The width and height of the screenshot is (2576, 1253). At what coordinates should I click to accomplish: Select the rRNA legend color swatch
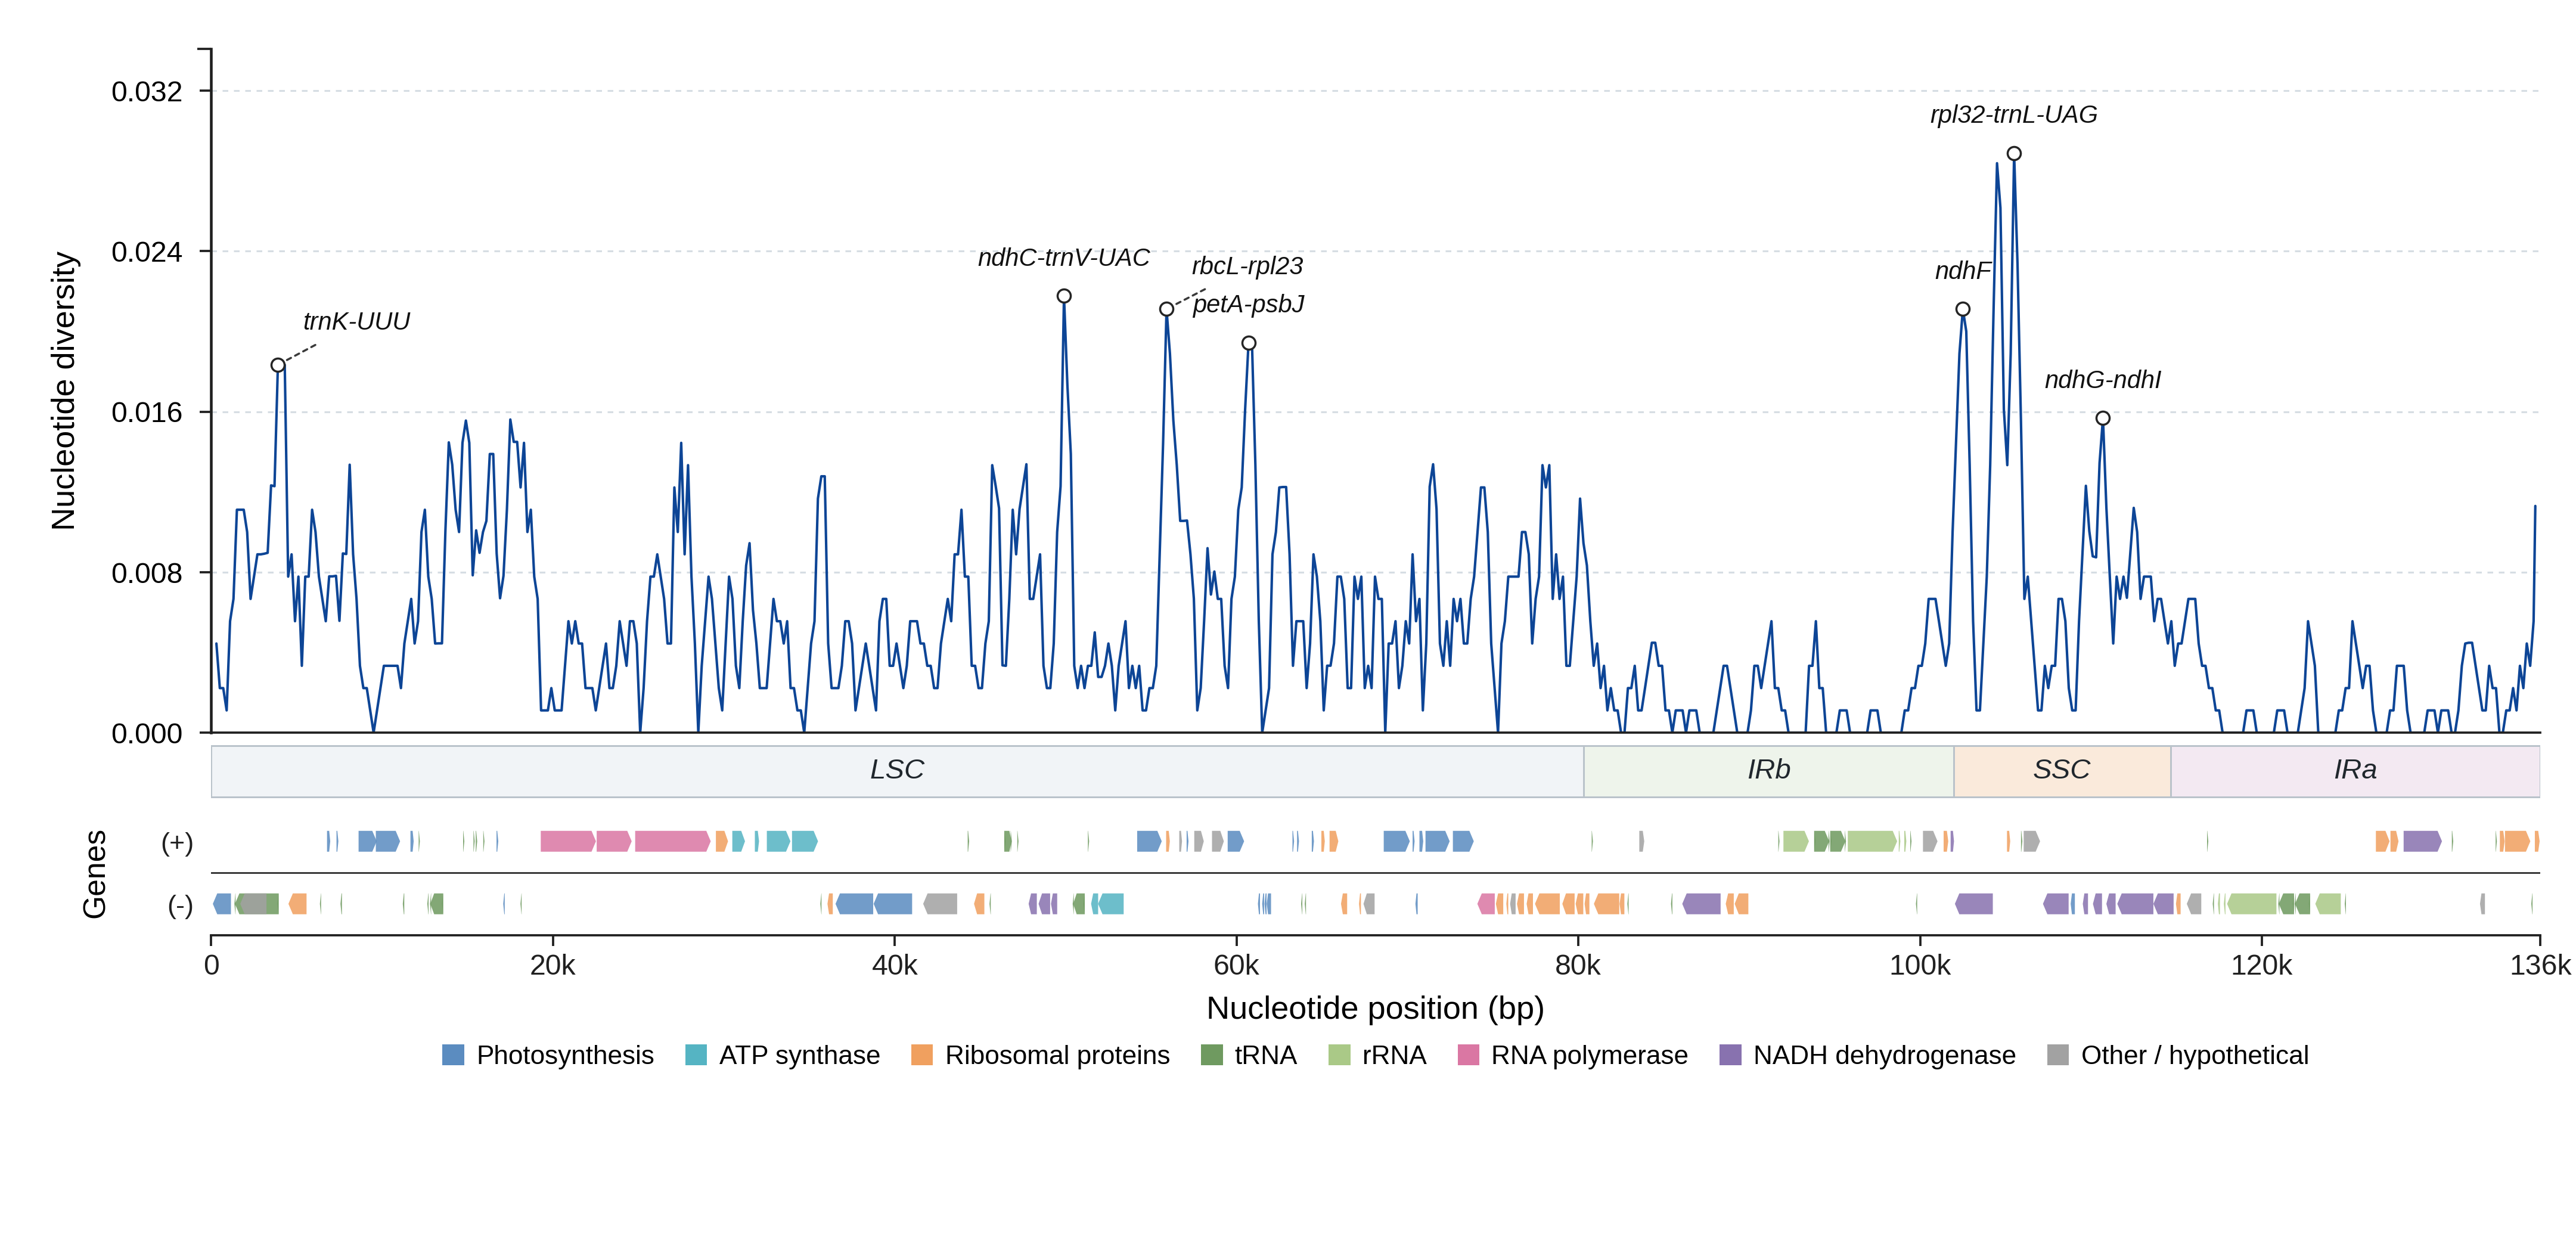[1339, 1055]
